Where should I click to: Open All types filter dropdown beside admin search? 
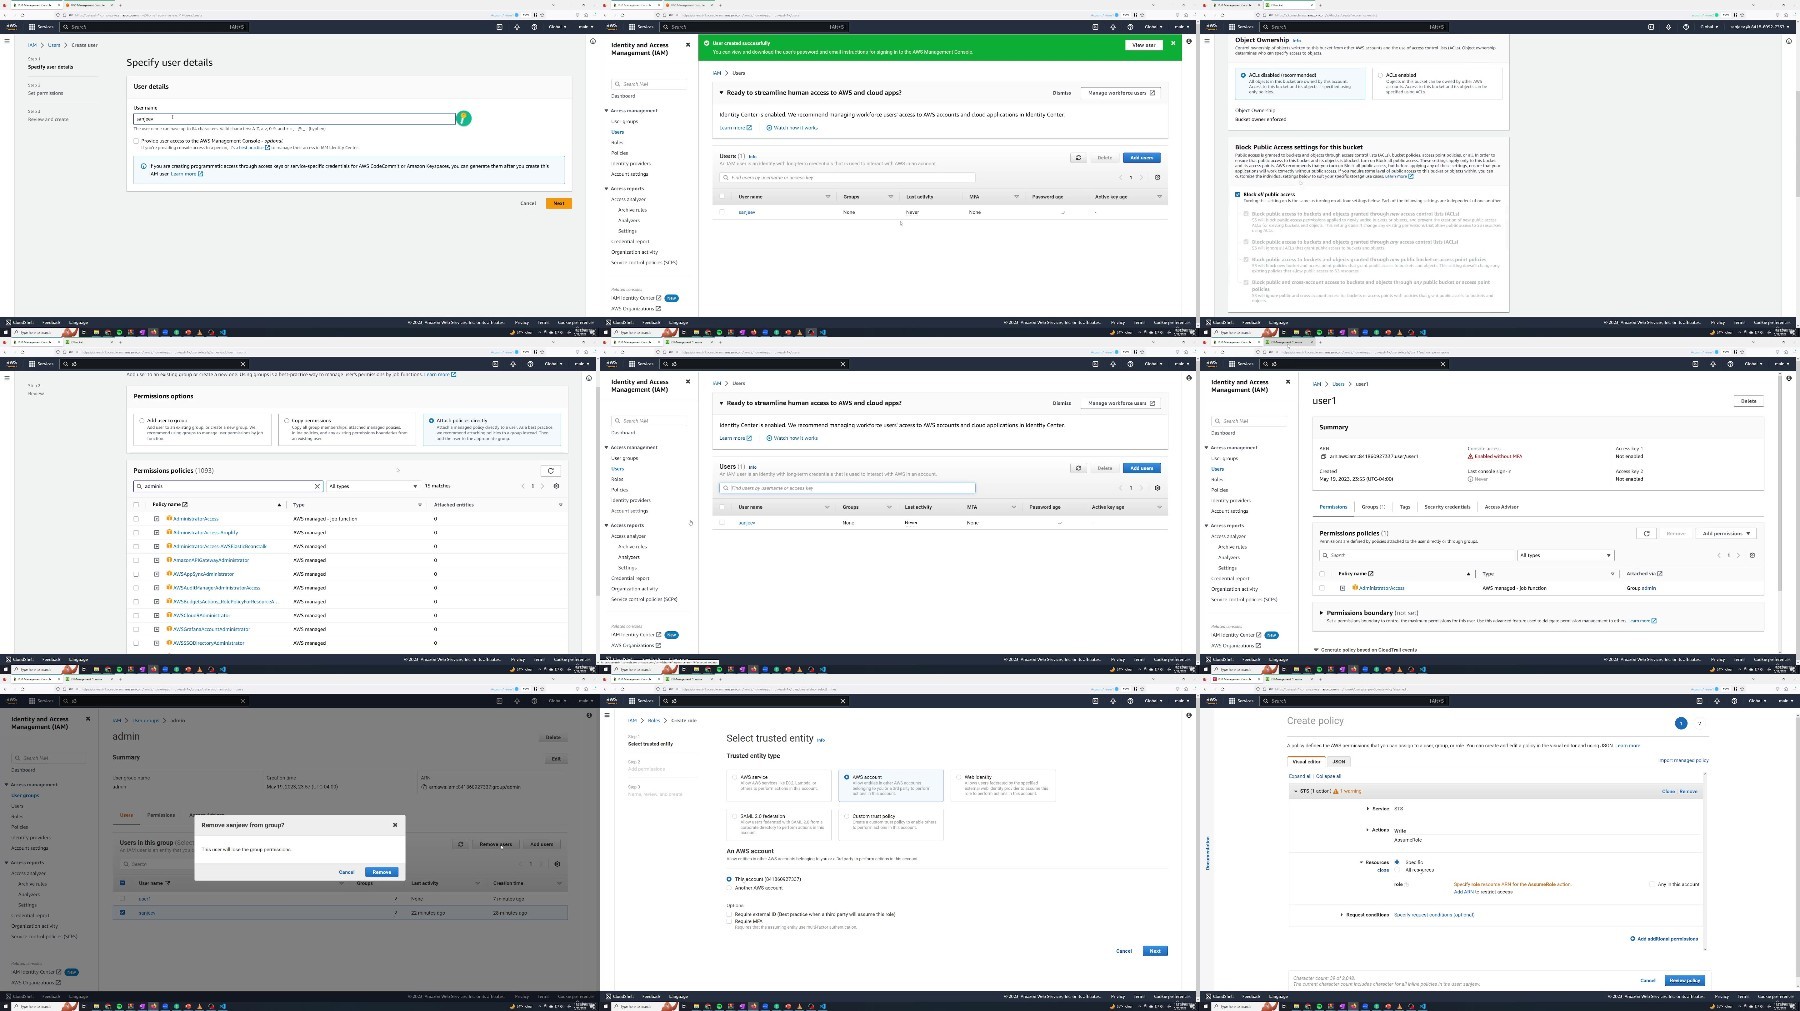point(373,486)
